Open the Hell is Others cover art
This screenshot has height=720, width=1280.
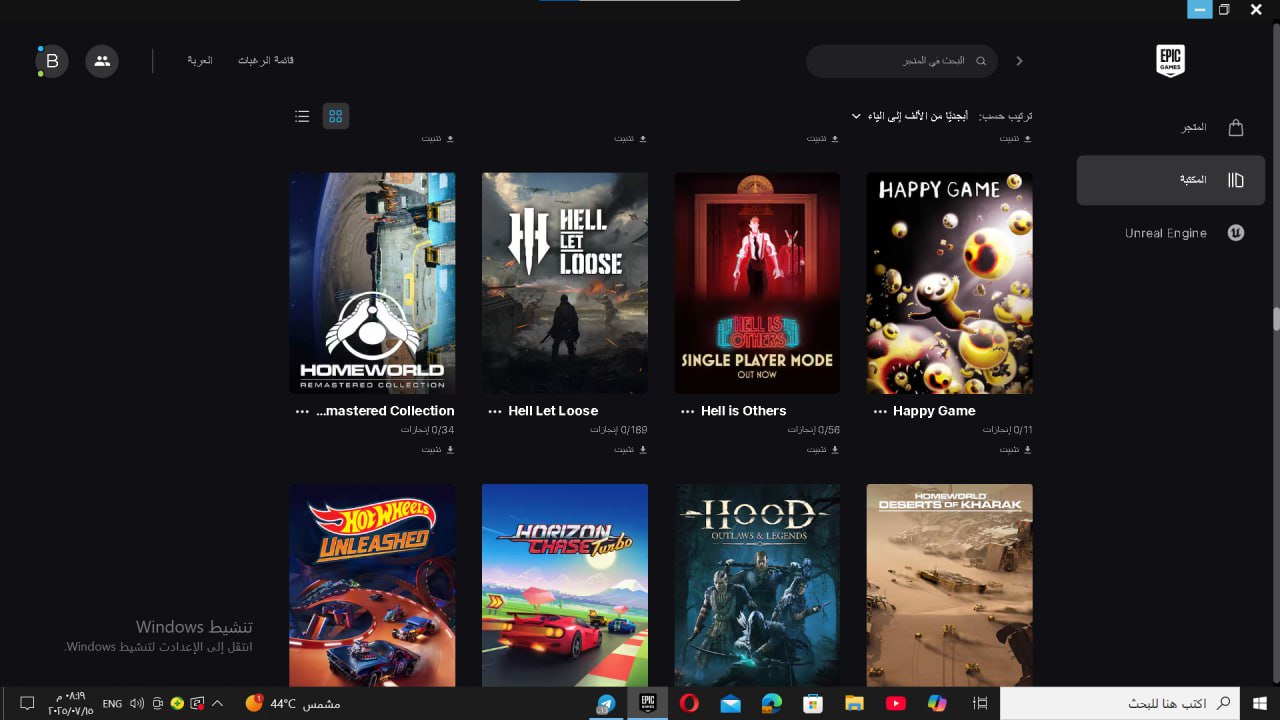757,283
